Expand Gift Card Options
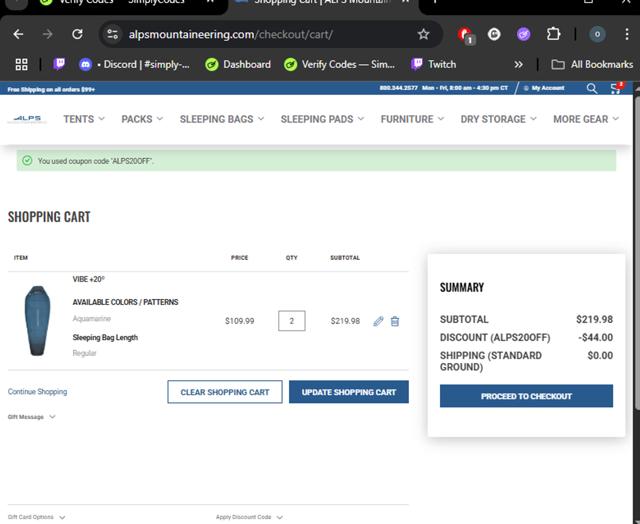The width and height of the screenshot is (640, 524). [36, 517]
